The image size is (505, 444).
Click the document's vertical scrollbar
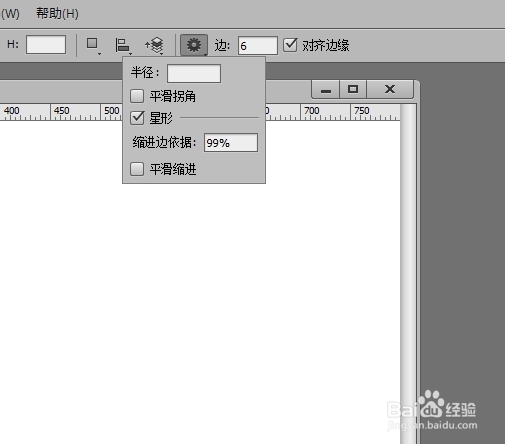click(408, 273)
